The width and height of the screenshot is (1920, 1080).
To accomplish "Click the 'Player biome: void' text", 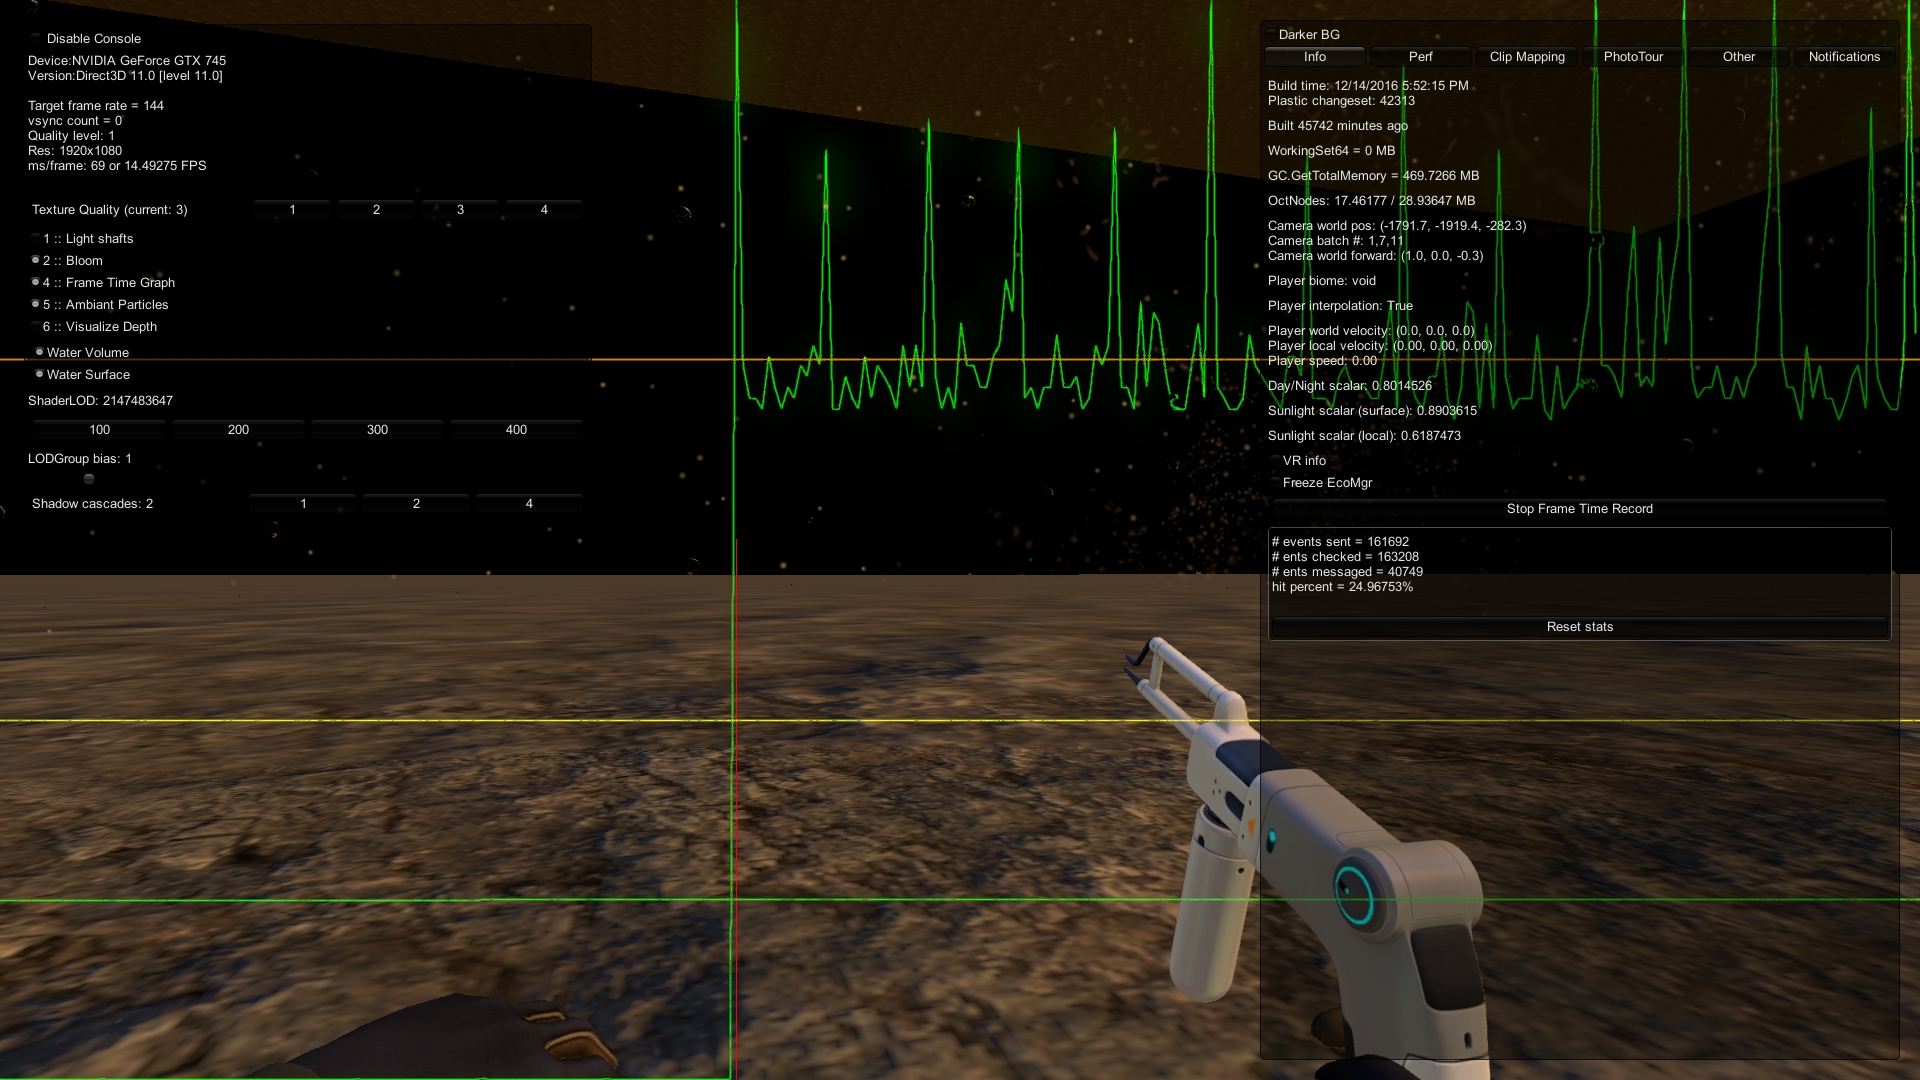I will coord(1322,280).
